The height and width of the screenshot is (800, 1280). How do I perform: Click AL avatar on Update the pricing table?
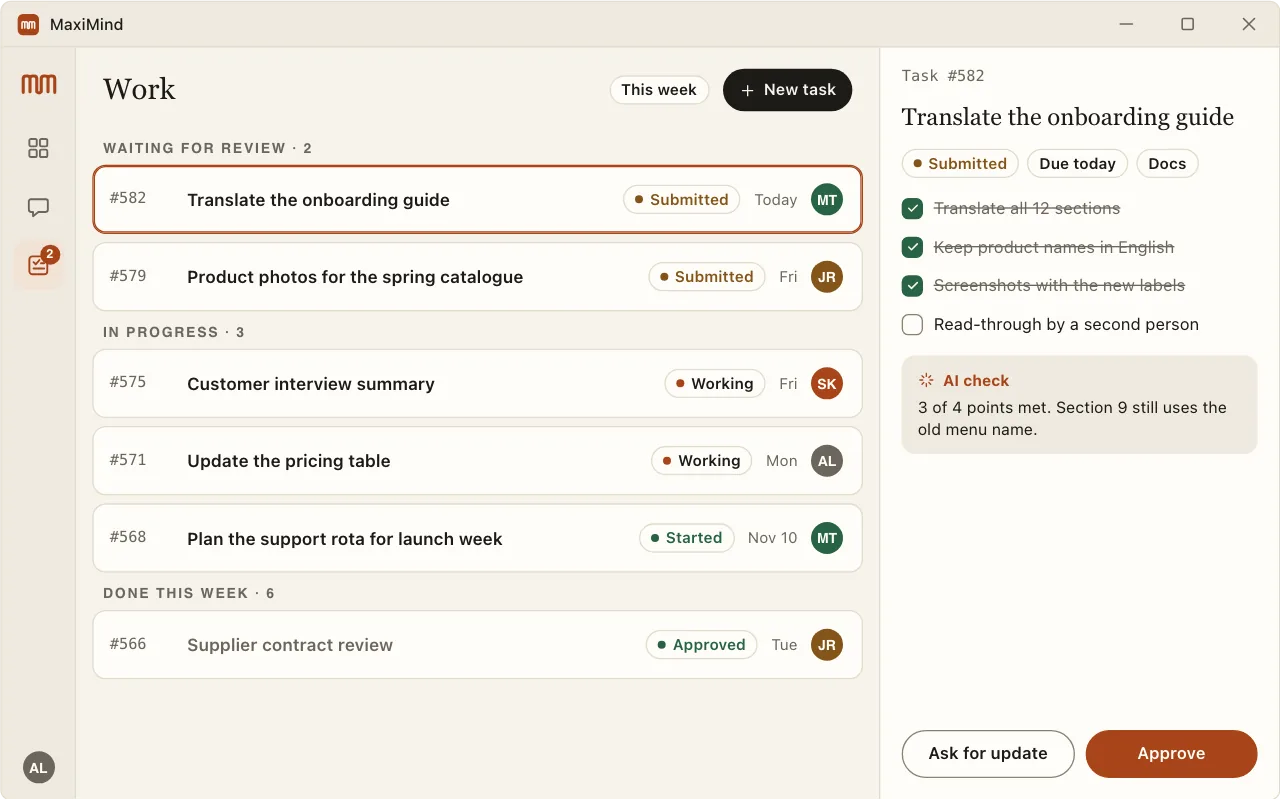pos(827,461)
